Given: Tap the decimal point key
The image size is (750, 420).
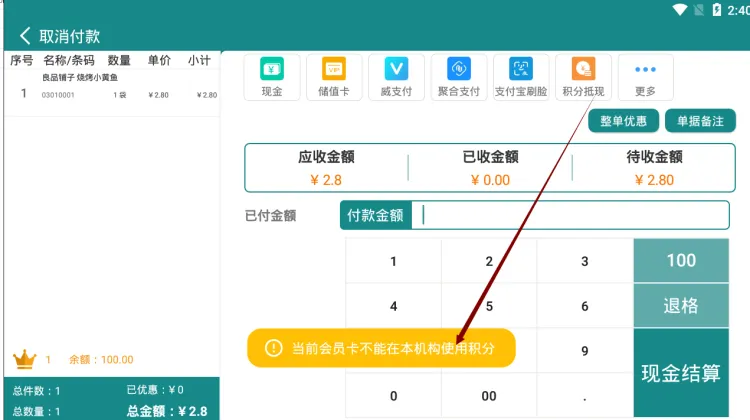Looking at the screenshot, I should [x=585, y=395].
